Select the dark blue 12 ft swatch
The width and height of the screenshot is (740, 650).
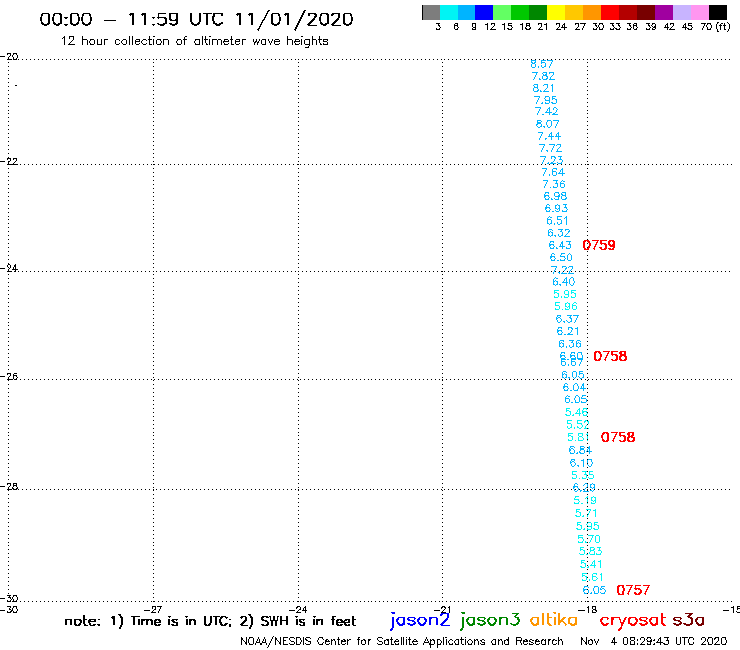484,12
